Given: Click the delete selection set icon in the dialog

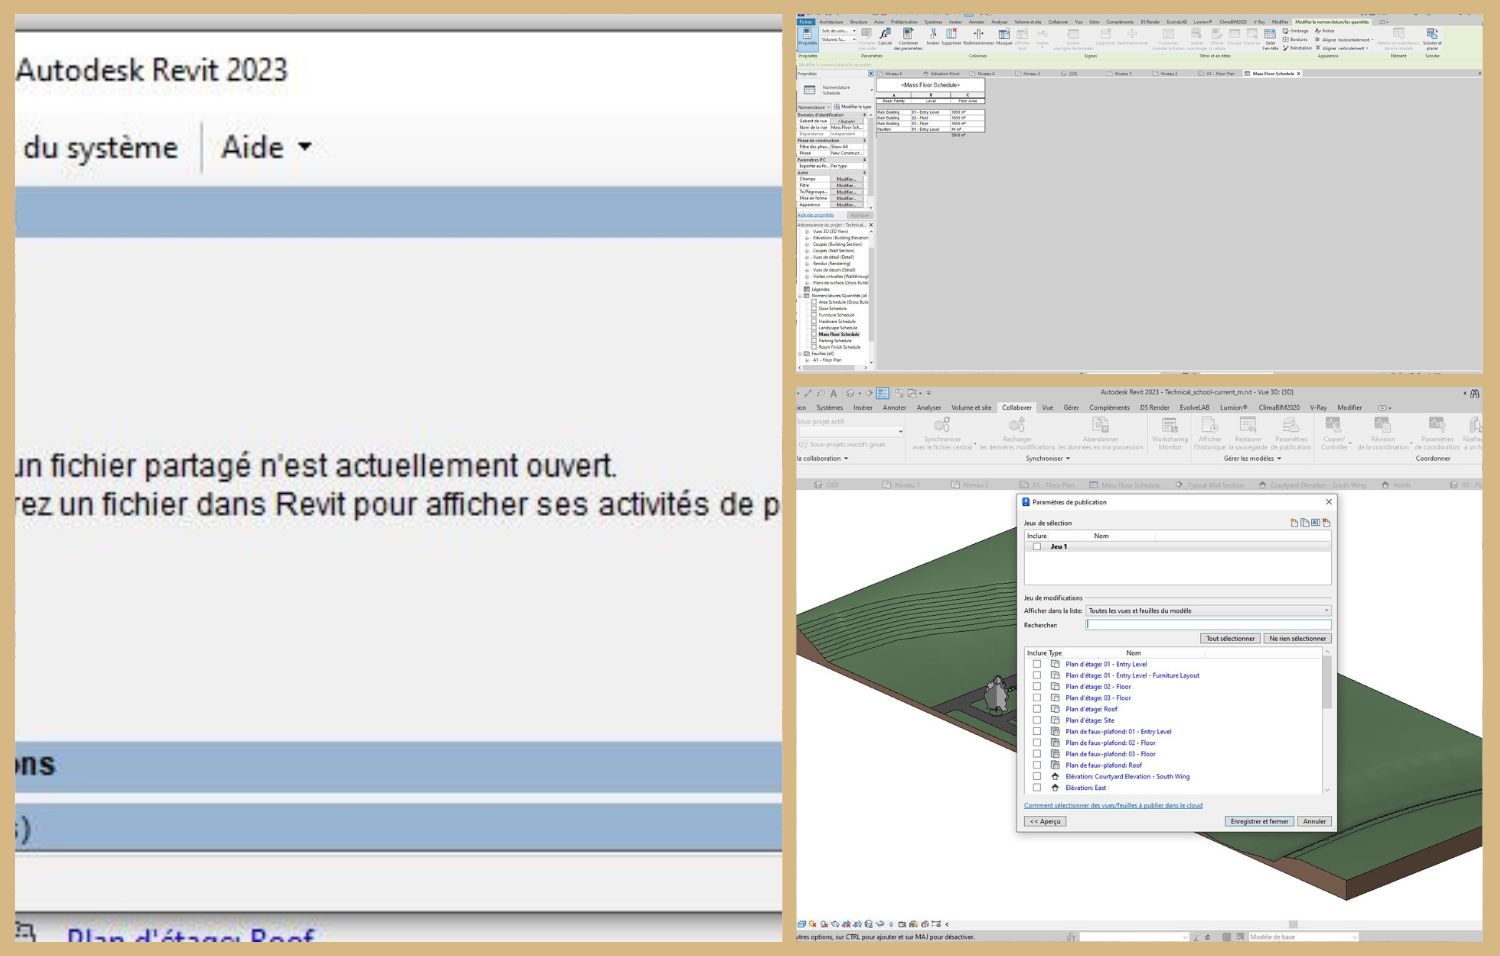Looking at the screenshot, I should point(1327,523).
